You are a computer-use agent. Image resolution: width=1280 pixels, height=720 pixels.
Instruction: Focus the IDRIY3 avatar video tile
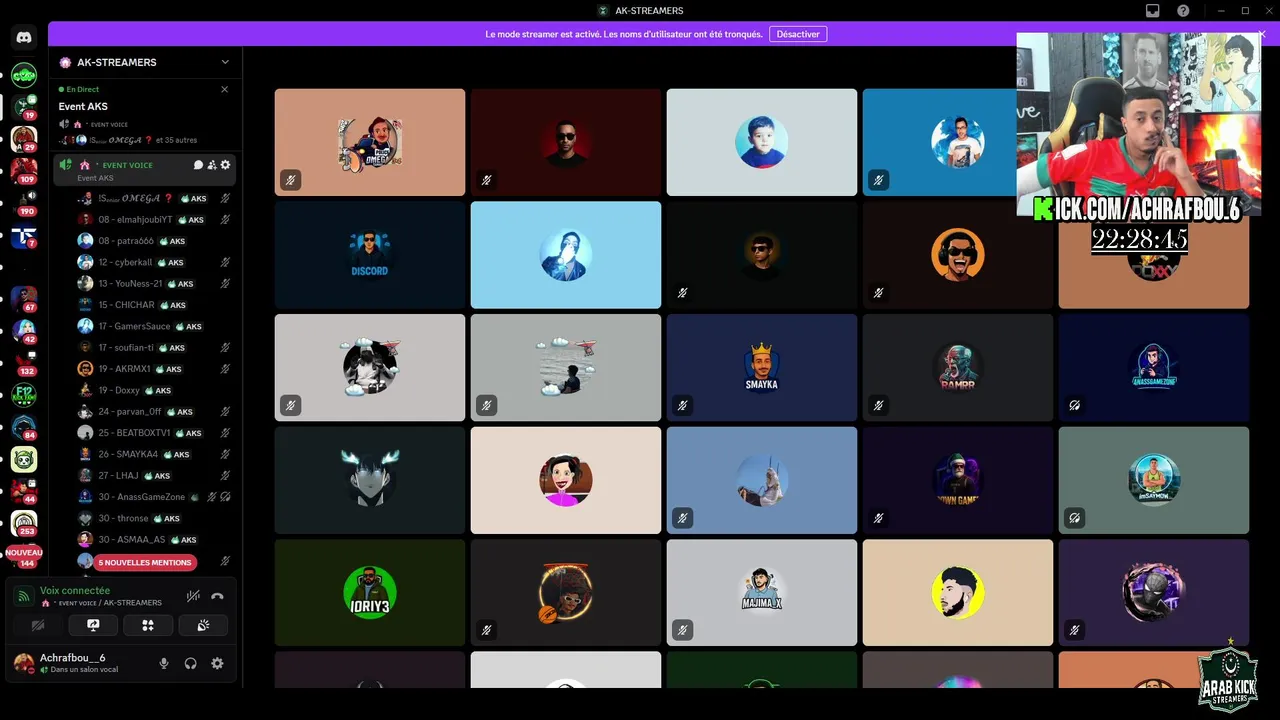coord(370,593)
